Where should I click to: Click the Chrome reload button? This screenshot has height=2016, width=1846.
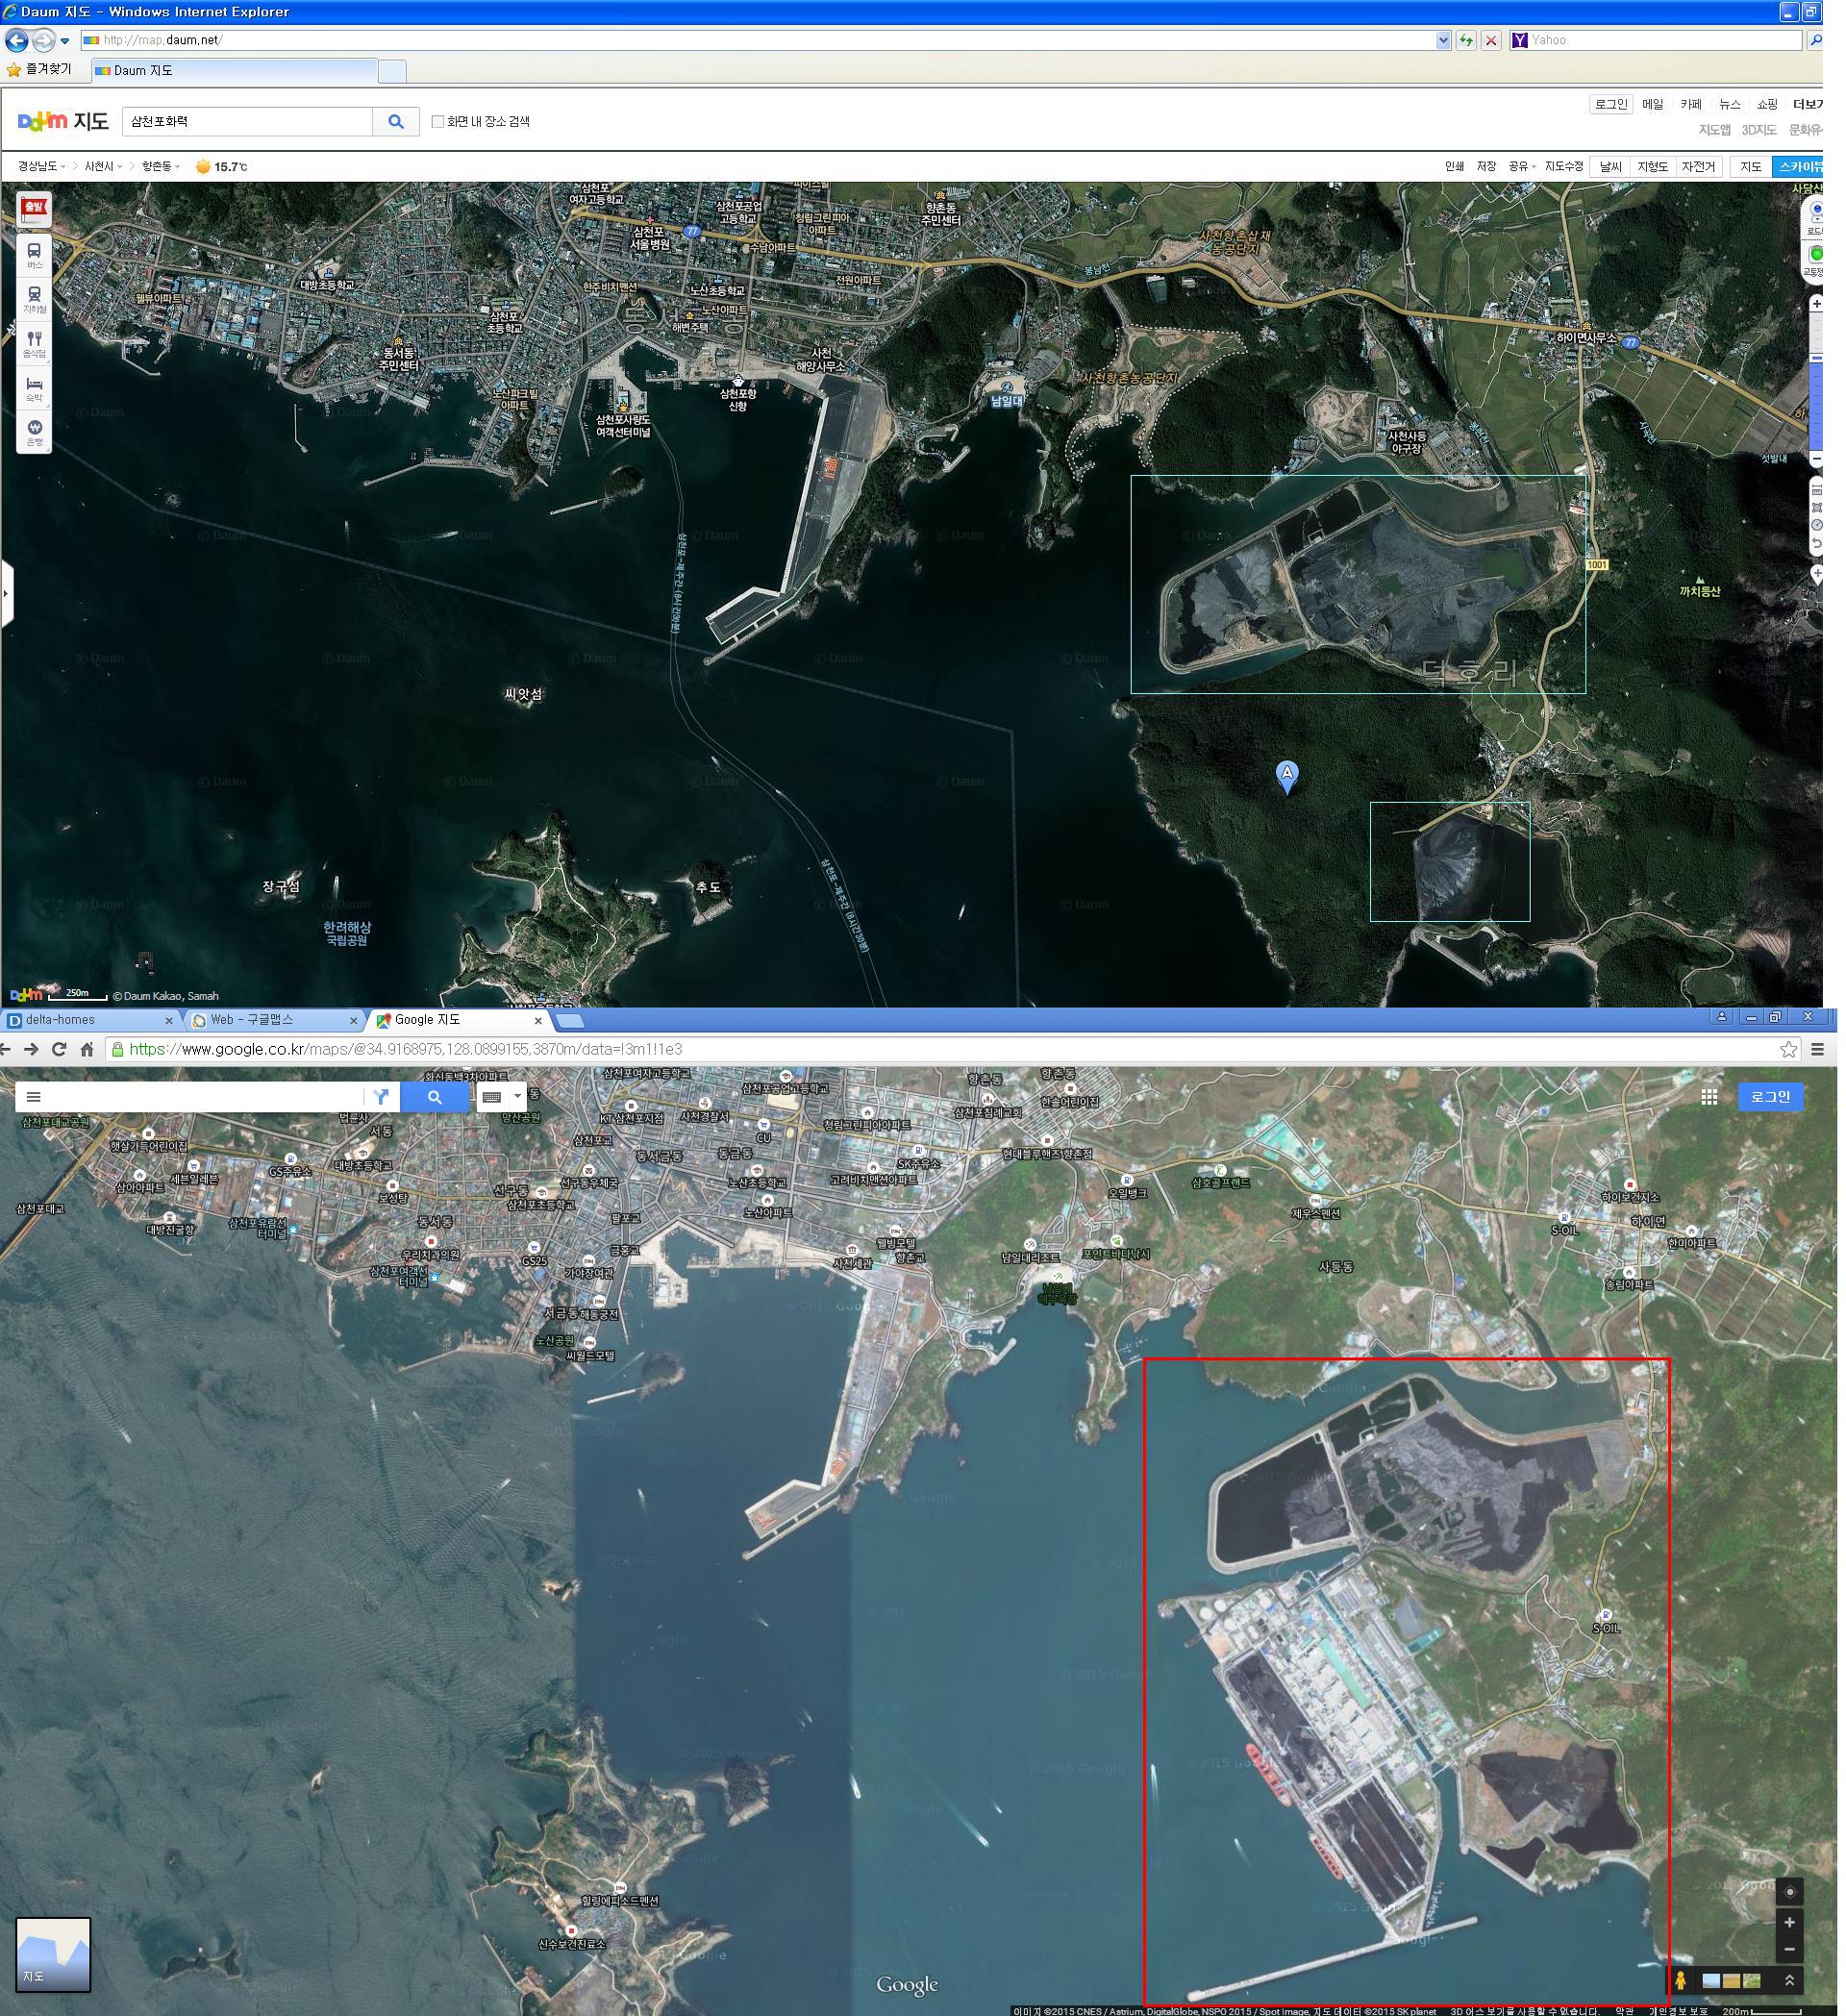point(59,1049)
